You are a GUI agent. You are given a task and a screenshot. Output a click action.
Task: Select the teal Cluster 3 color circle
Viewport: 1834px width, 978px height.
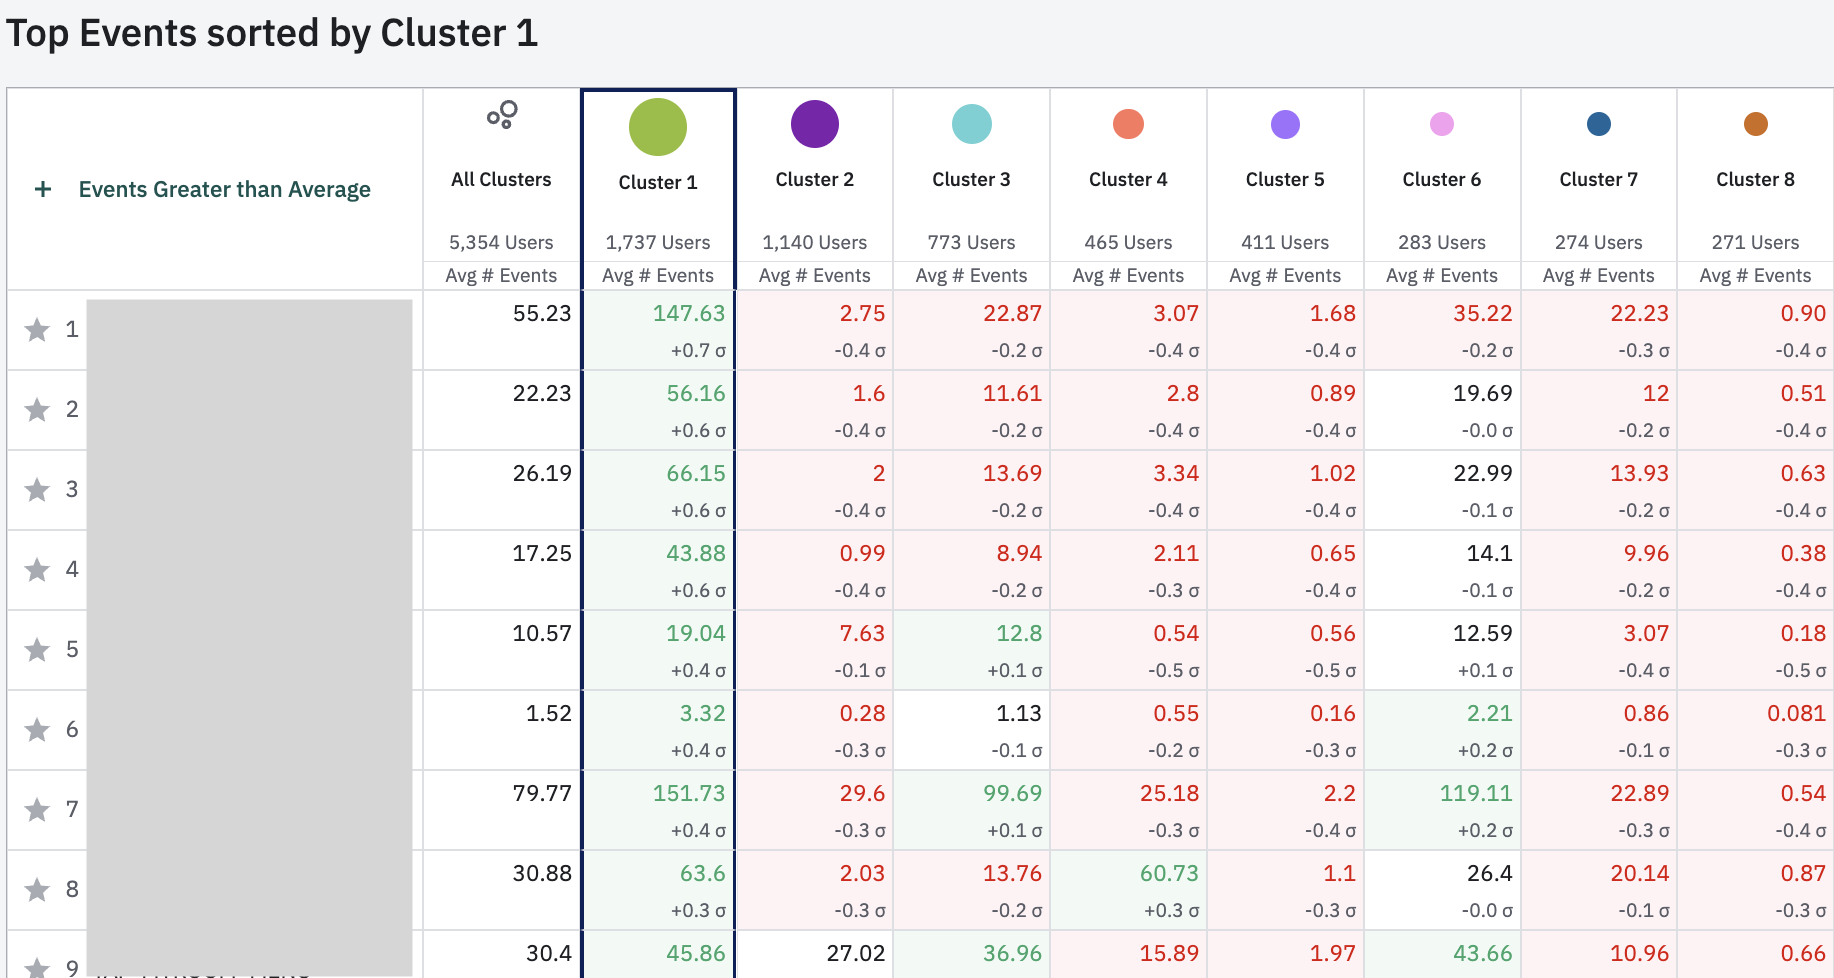tap(972, 124)
